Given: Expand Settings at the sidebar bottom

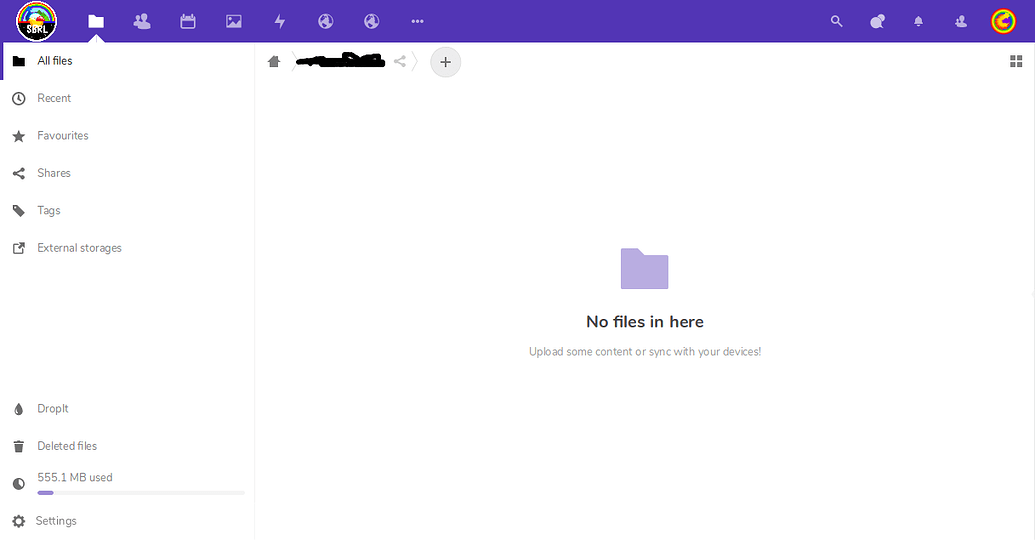Looking at the screenshot, I should (56, 521).
